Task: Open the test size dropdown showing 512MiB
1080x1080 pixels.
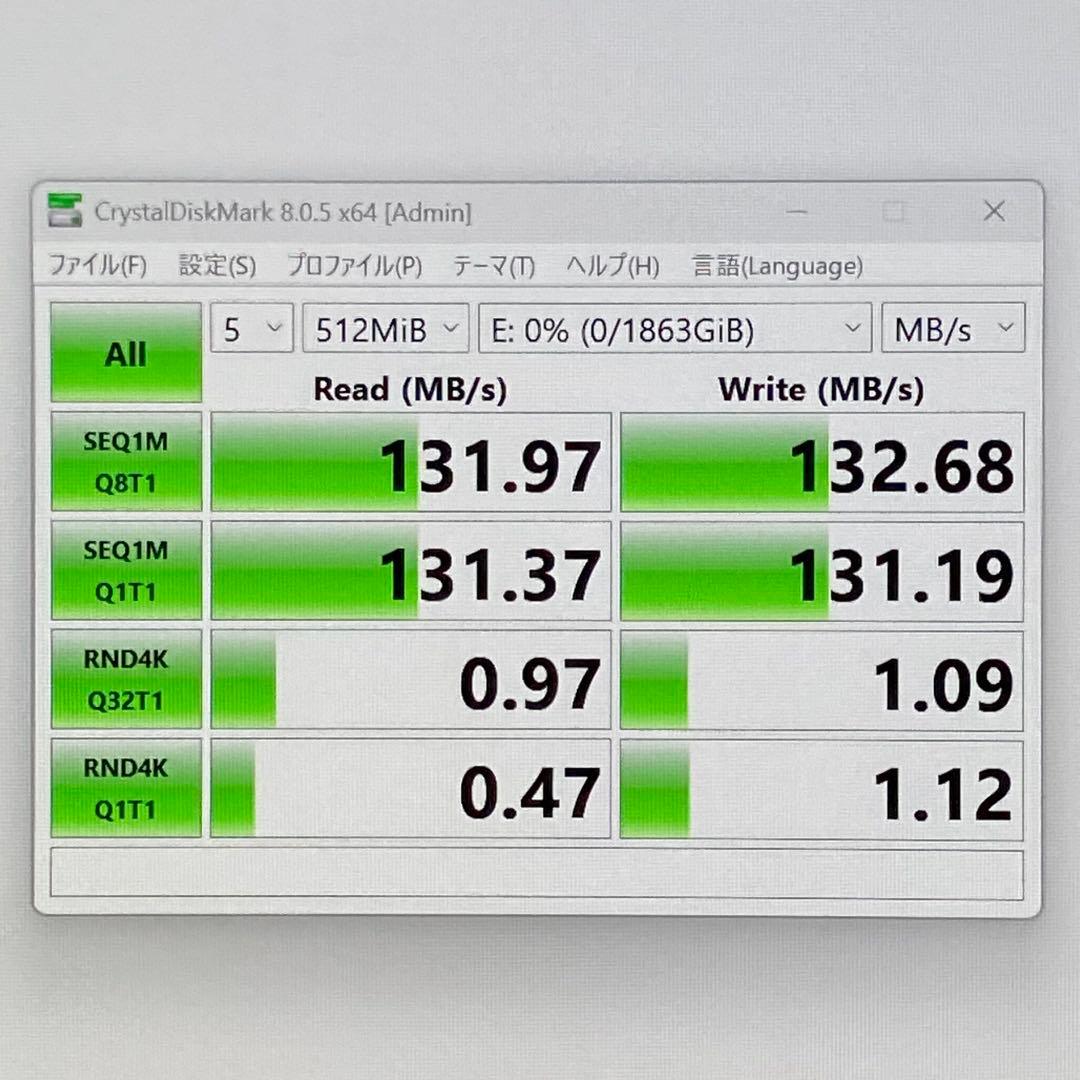Action: [385, 328]
